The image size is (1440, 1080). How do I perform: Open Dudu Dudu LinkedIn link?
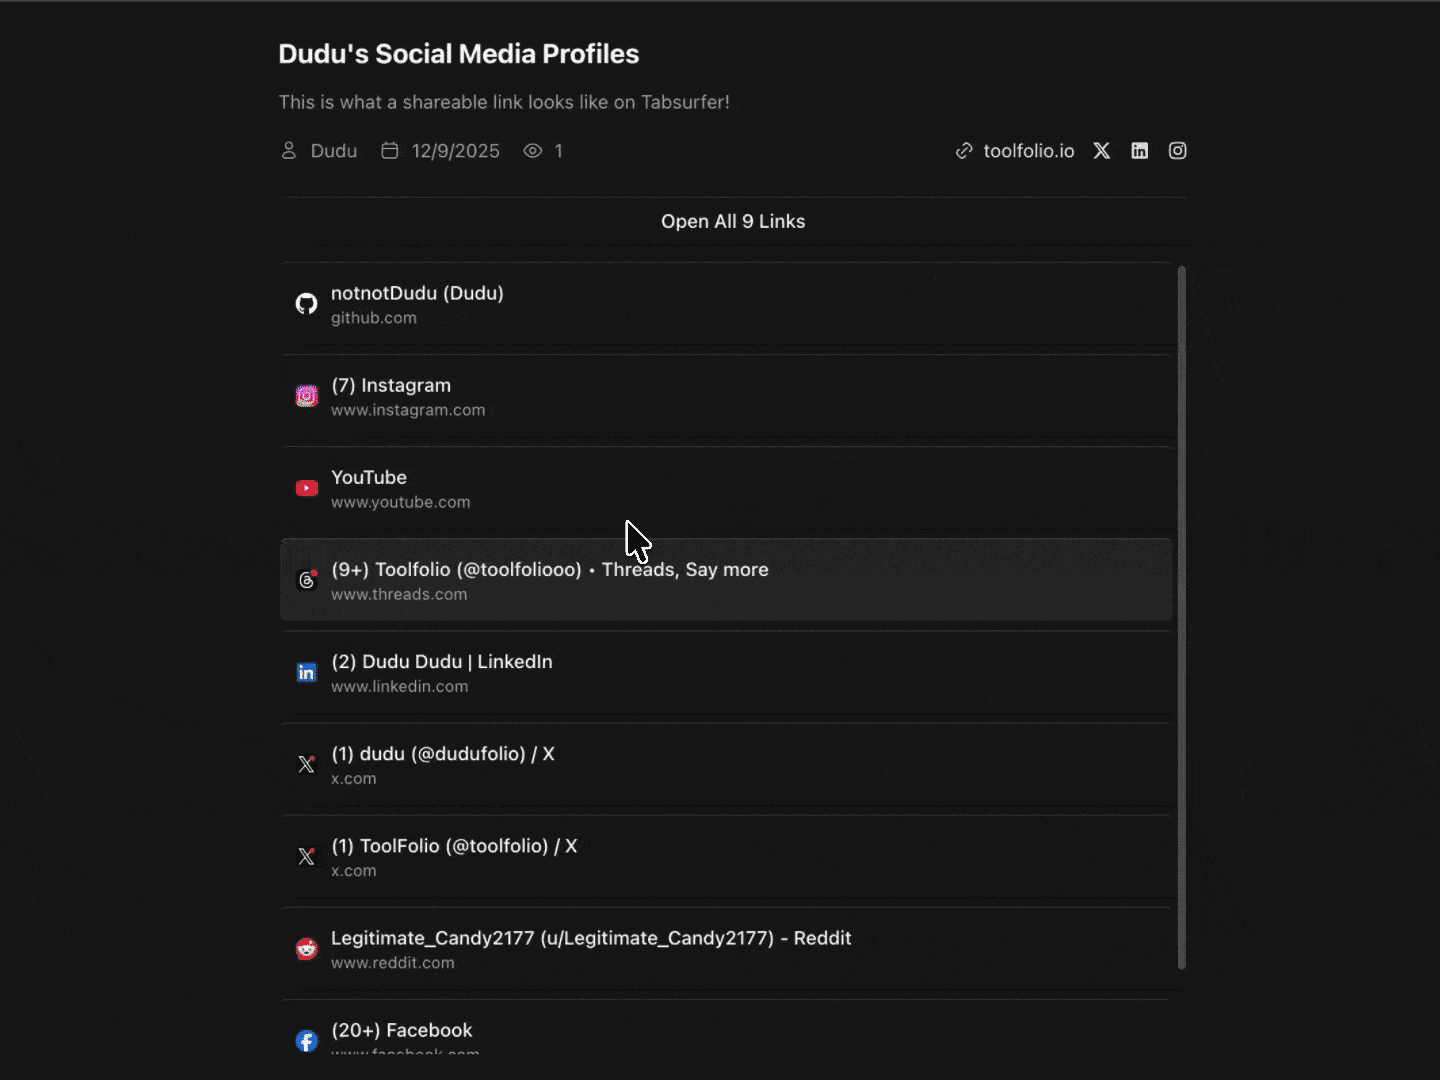[726, 672]
